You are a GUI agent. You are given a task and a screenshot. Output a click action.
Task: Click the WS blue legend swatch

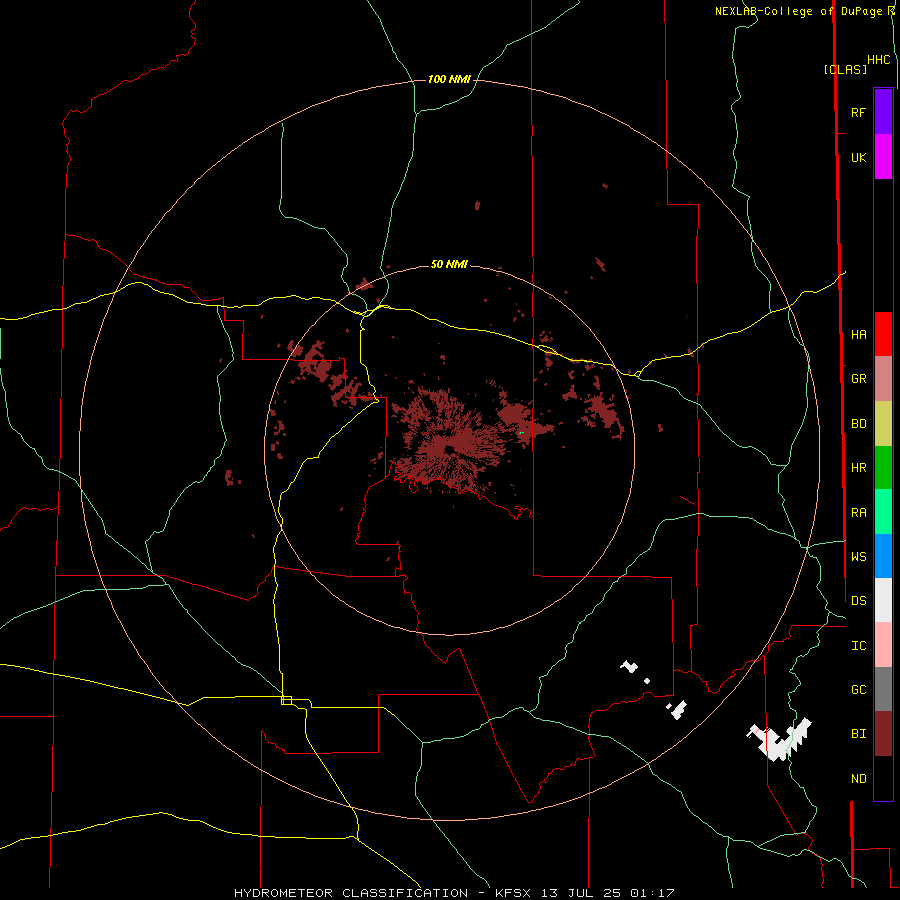883,556
